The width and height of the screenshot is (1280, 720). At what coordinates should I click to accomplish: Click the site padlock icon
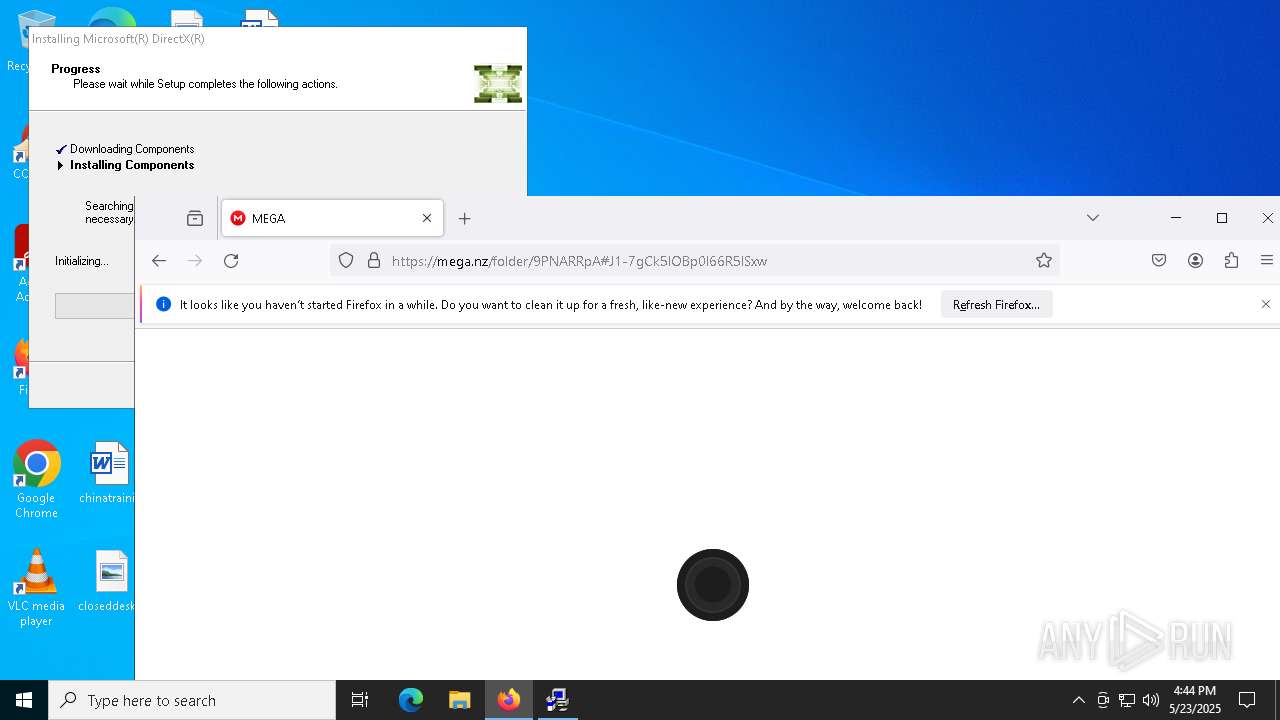(374, 261)
